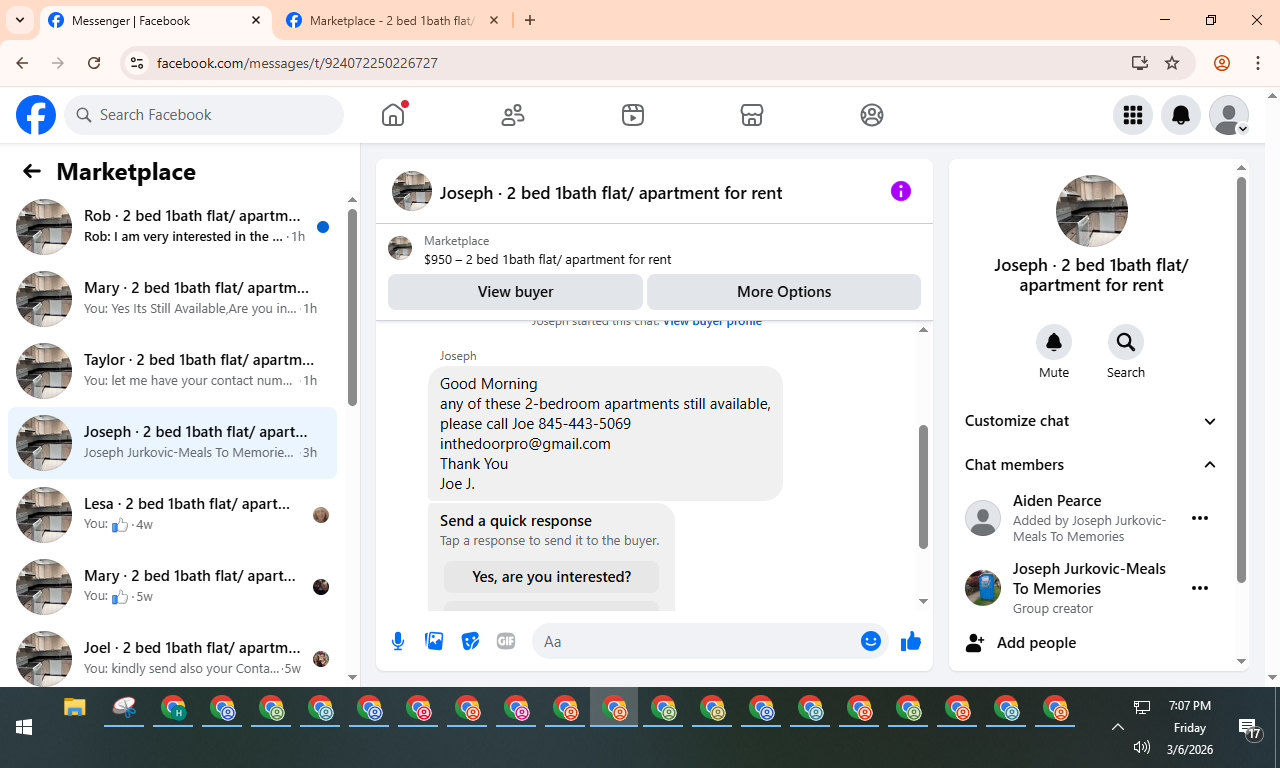1280x768 pixels.
Task: Mute this chat with bell icon
Action: 1054,342
